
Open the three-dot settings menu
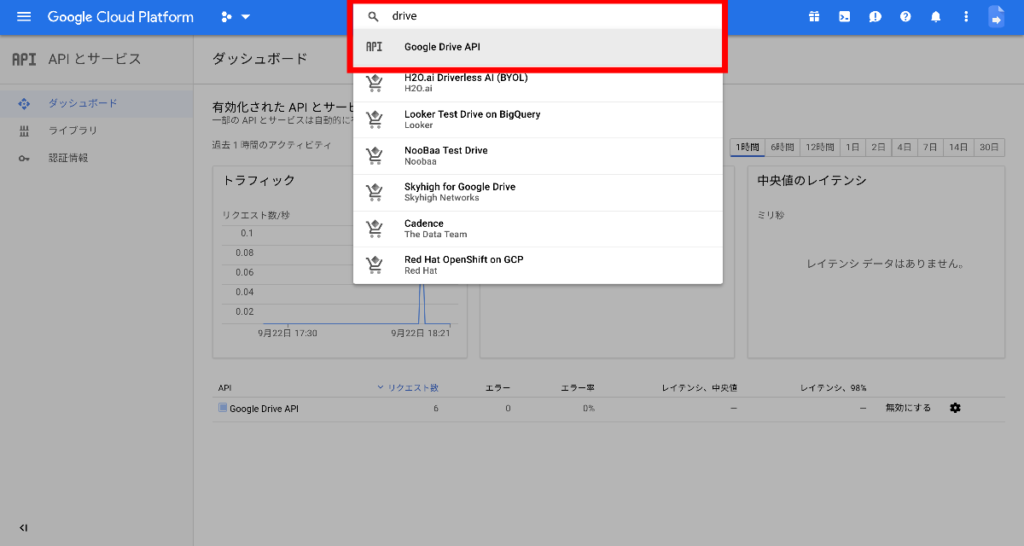tap(966, 16)
